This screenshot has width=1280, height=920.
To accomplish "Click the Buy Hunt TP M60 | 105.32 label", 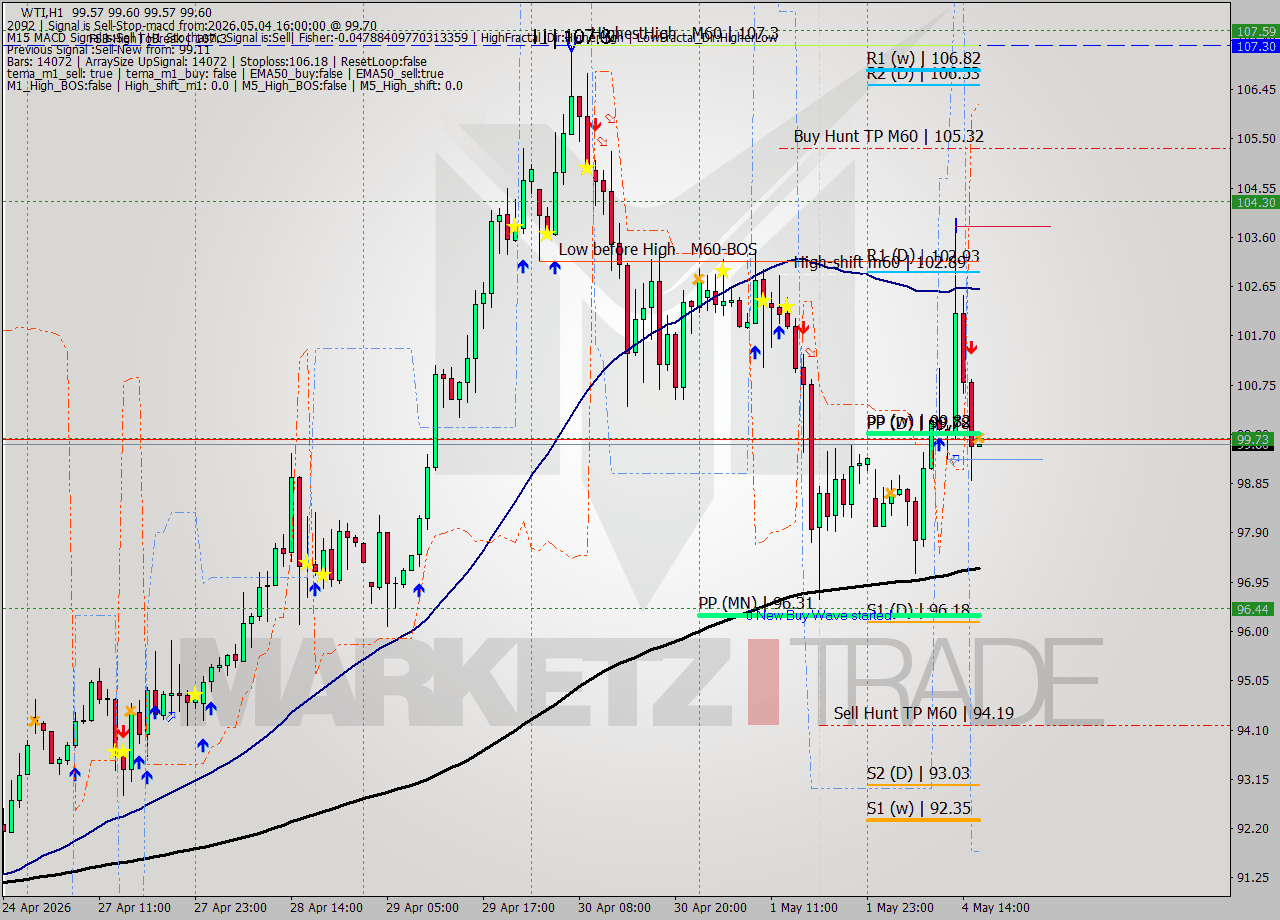I will click(889, 136).
